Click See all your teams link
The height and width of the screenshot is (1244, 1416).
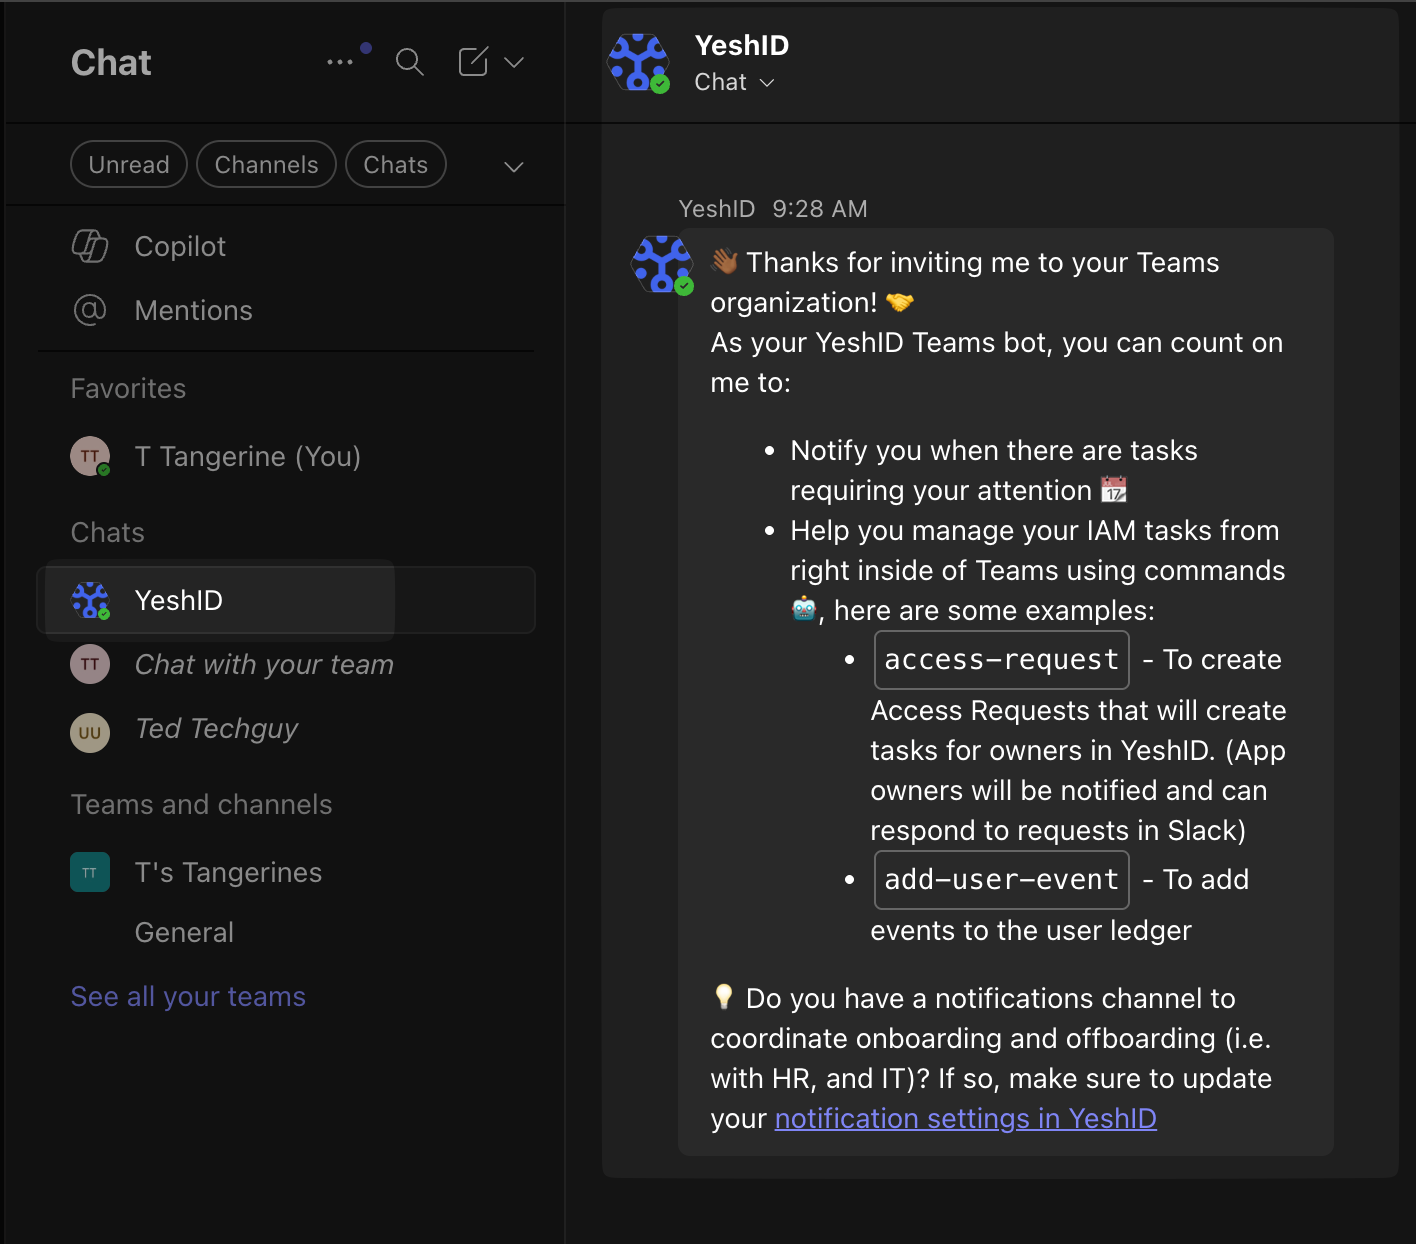coord(188,996)
